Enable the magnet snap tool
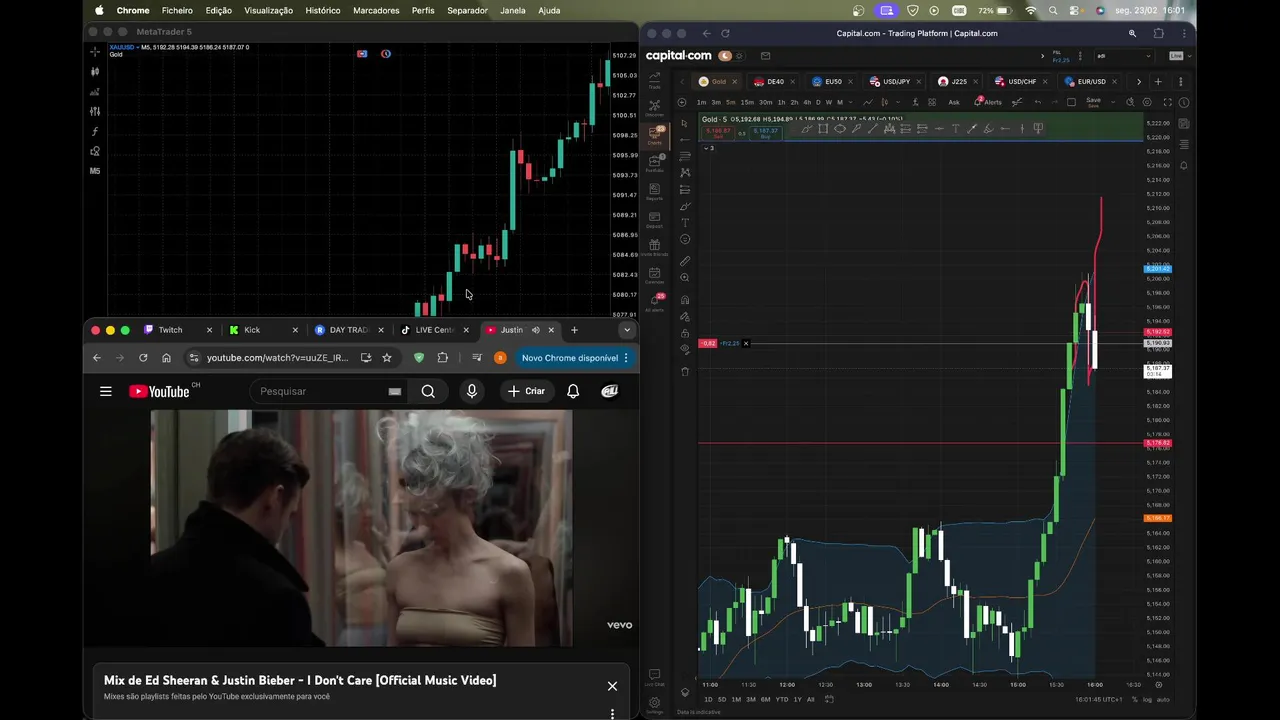This screenshot has width=1280, height=720. [685, 299]
